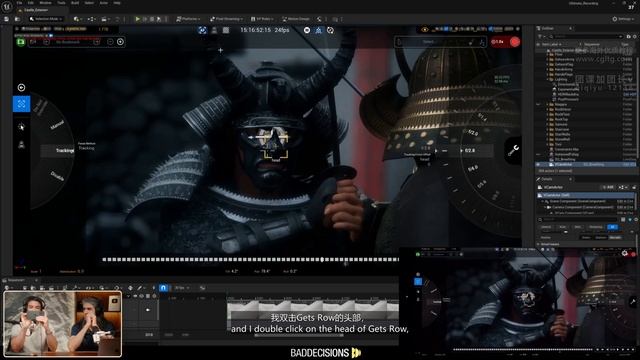Open the Platforms dropdown
The image size is (640, 360).
pyautogui.click(x=188, y=19)
